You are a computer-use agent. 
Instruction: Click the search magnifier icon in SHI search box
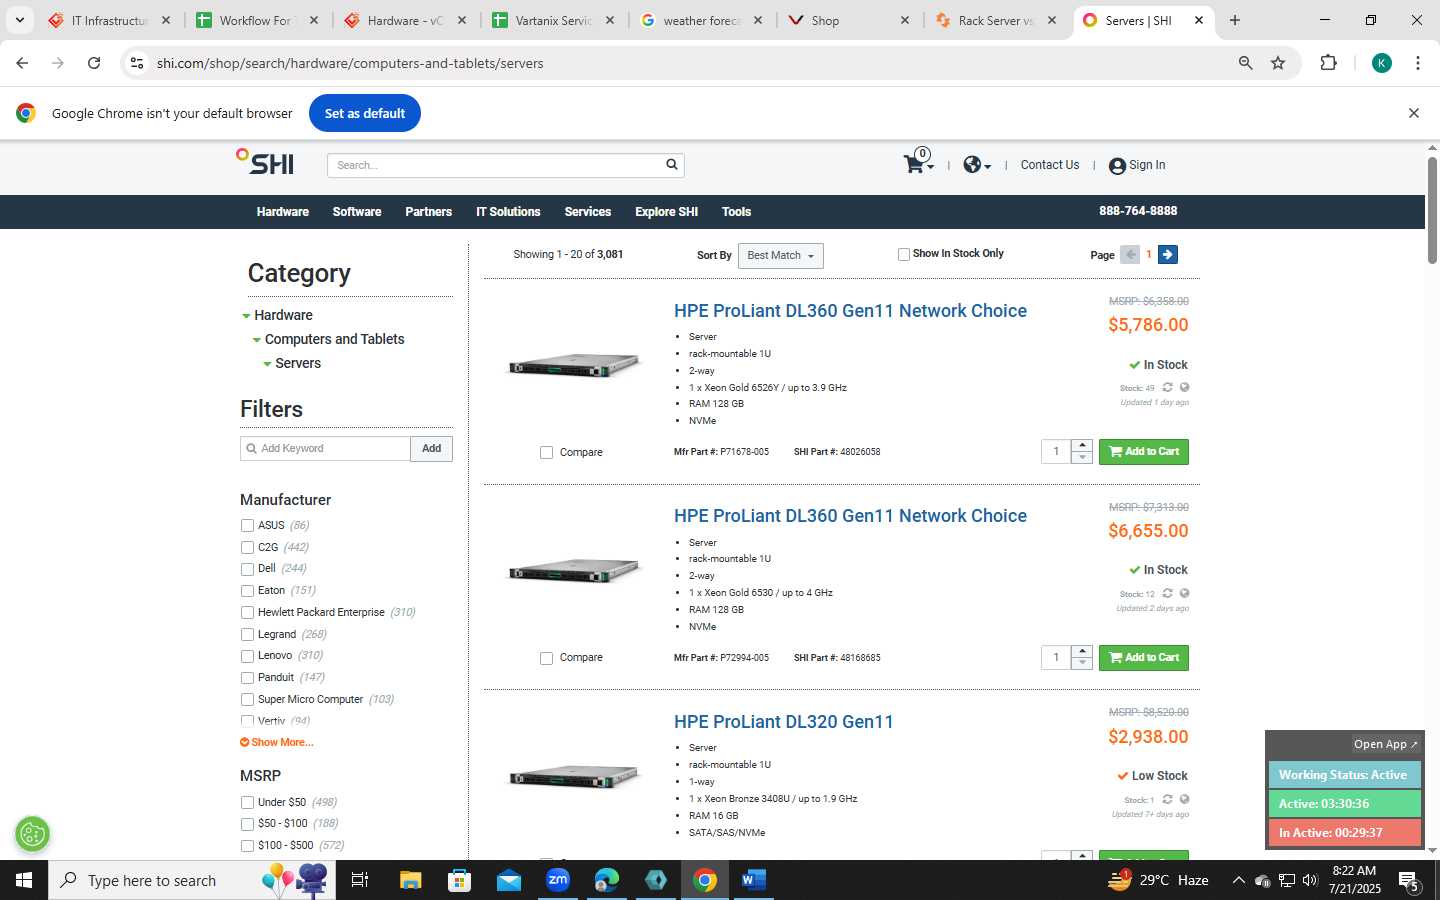(672, 164)
